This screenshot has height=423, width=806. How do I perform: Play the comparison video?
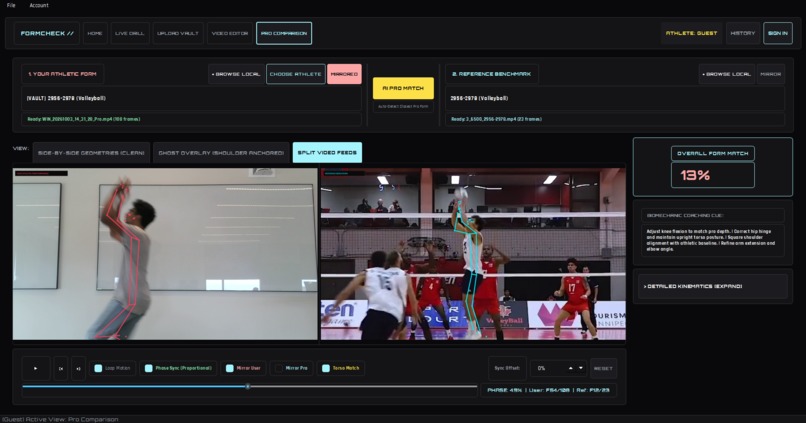(x=36, y=368)
